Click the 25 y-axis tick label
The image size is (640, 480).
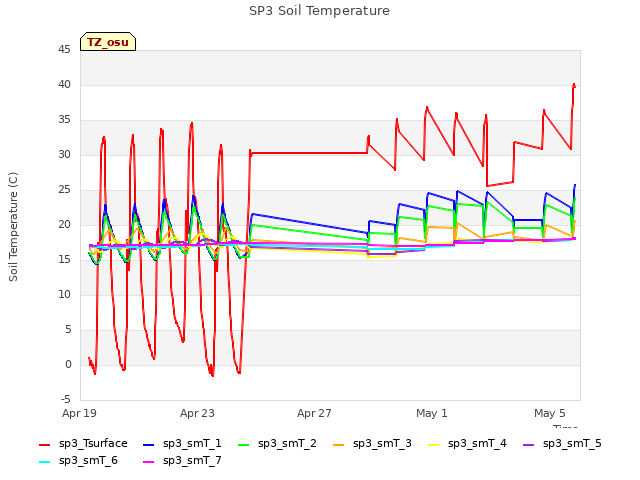(x=64, y=189)
